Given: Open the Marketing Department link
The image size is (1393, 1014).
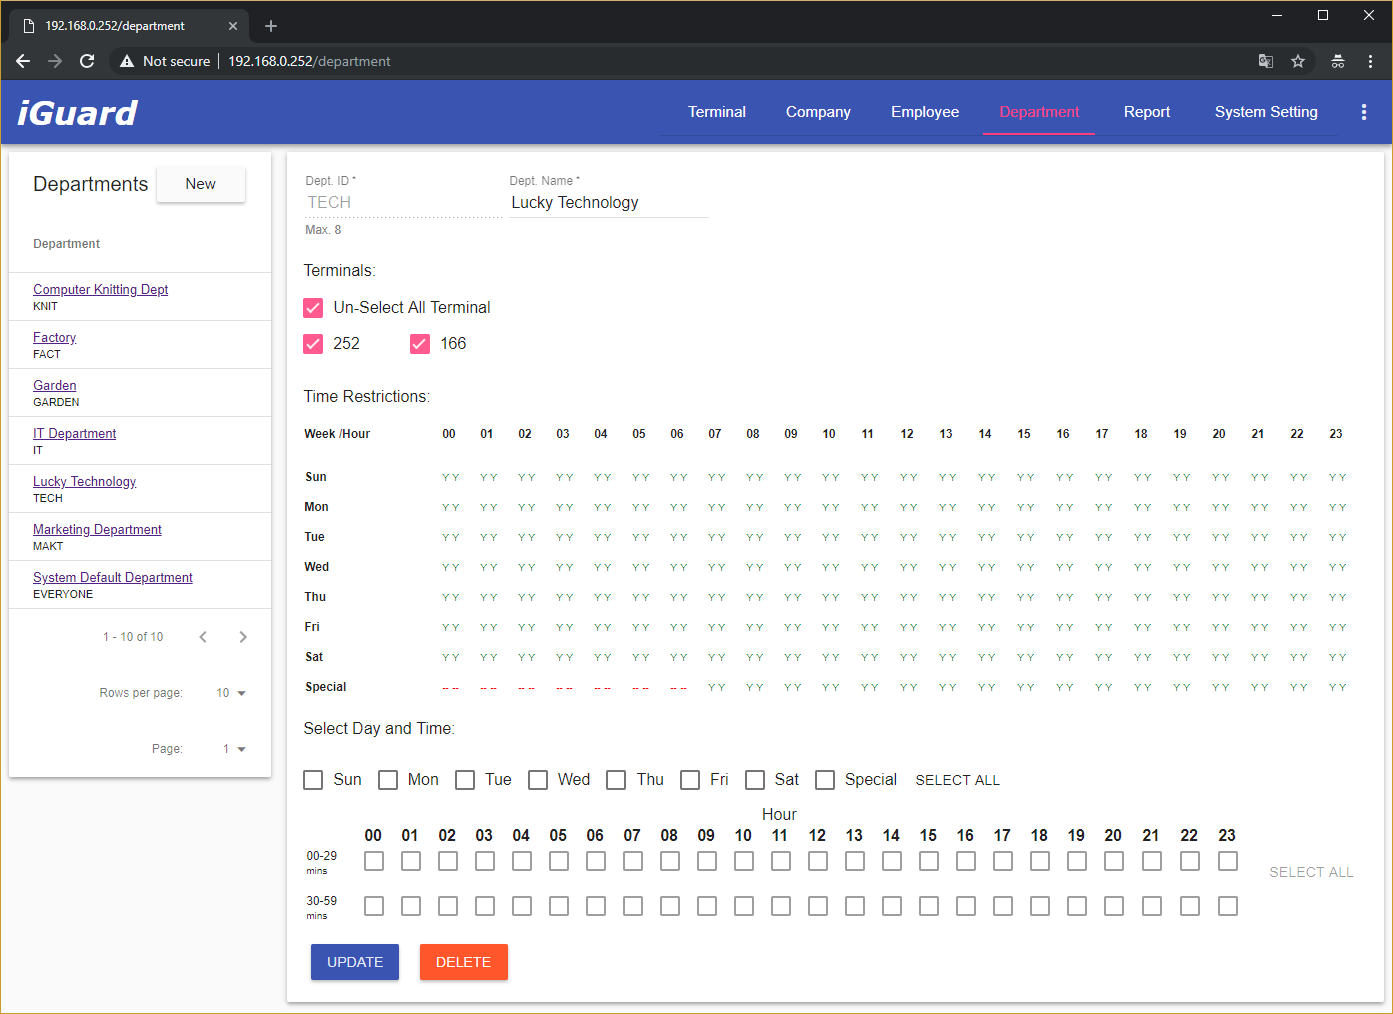Looking at the screenshot, I should click(x=97, y=529).
